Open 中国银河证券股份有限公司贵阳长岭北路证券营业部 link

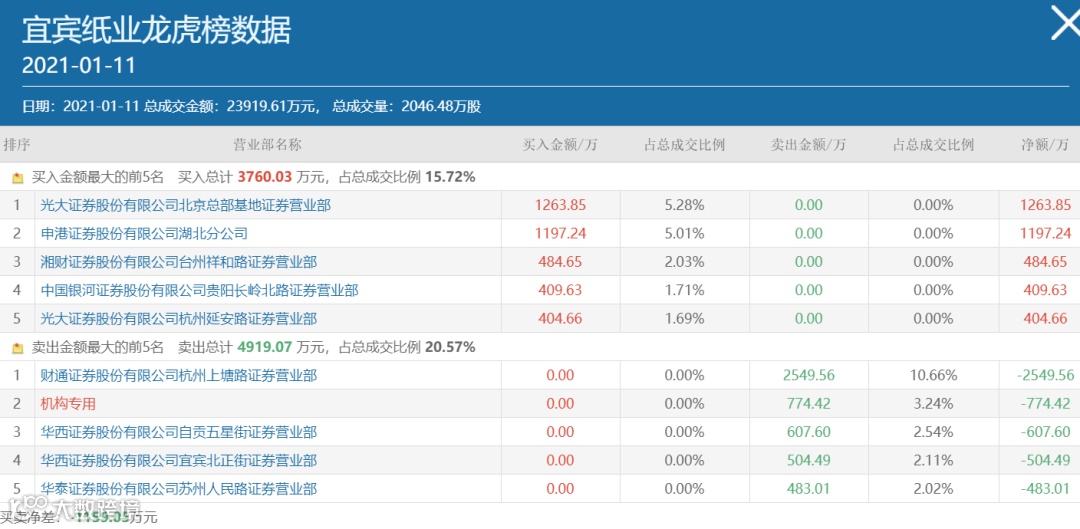200,291
